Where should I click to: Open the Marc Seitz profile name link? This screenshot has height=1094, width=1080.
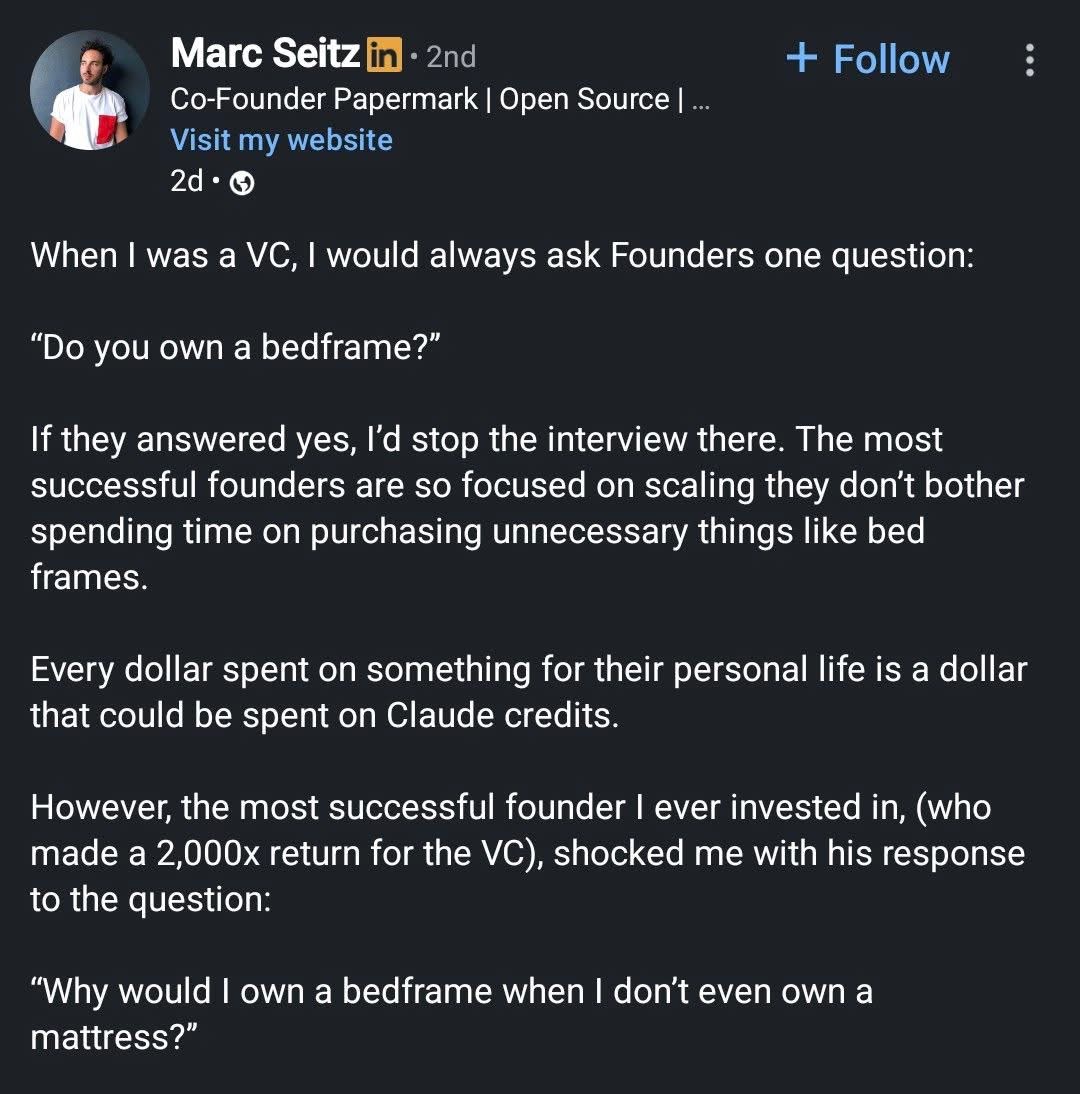tap(264, 54)
